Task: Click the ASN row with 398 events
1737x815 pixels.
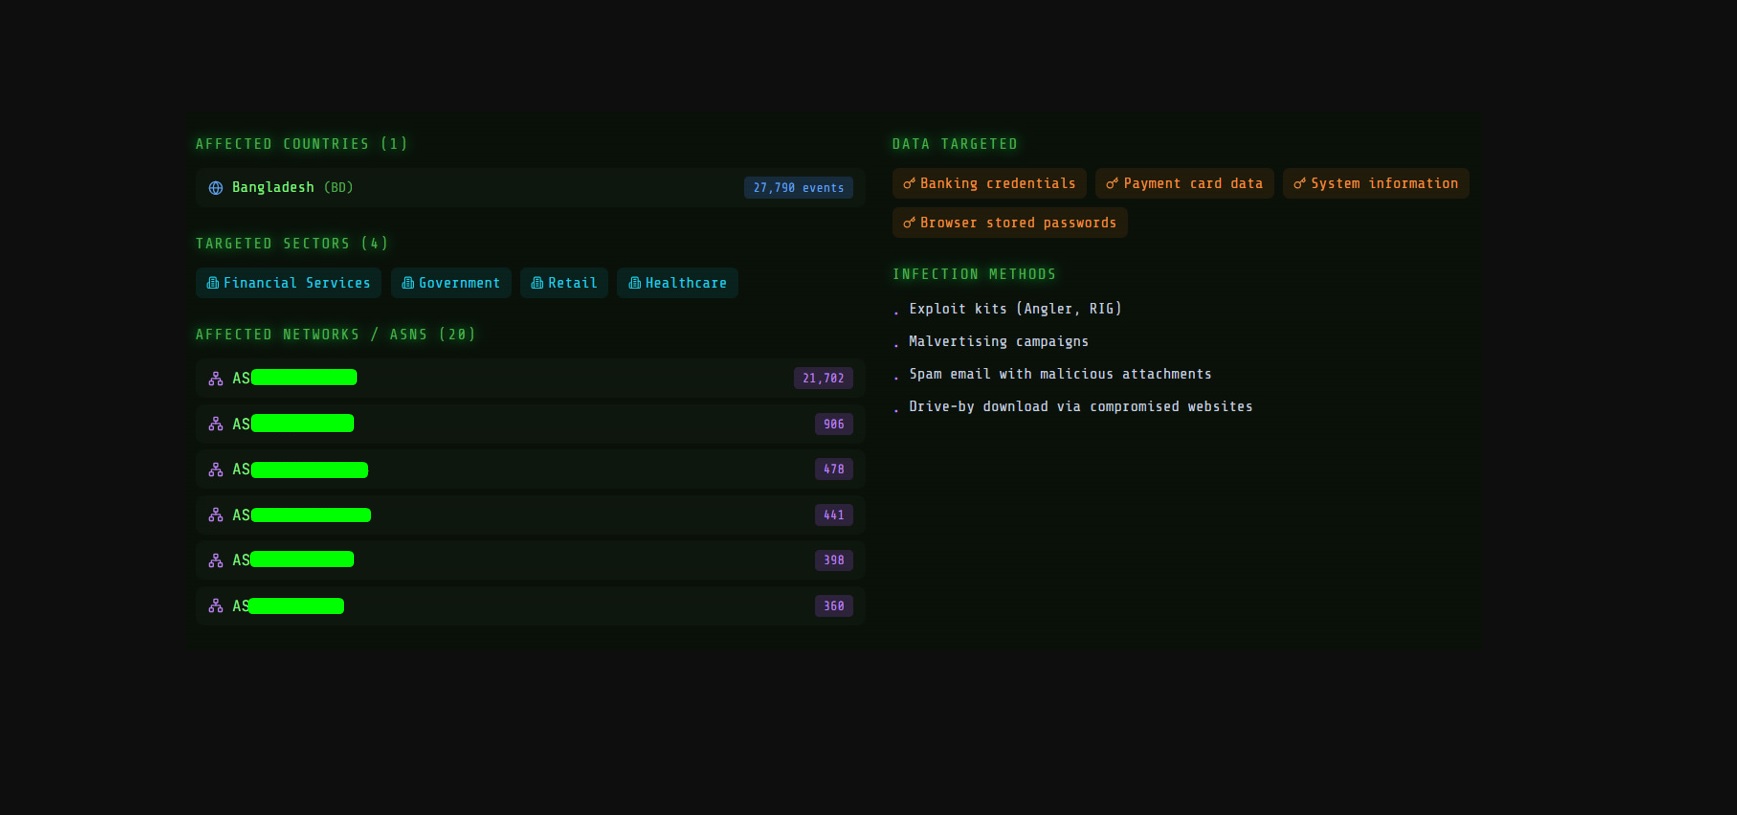Action: pos(530,560)
